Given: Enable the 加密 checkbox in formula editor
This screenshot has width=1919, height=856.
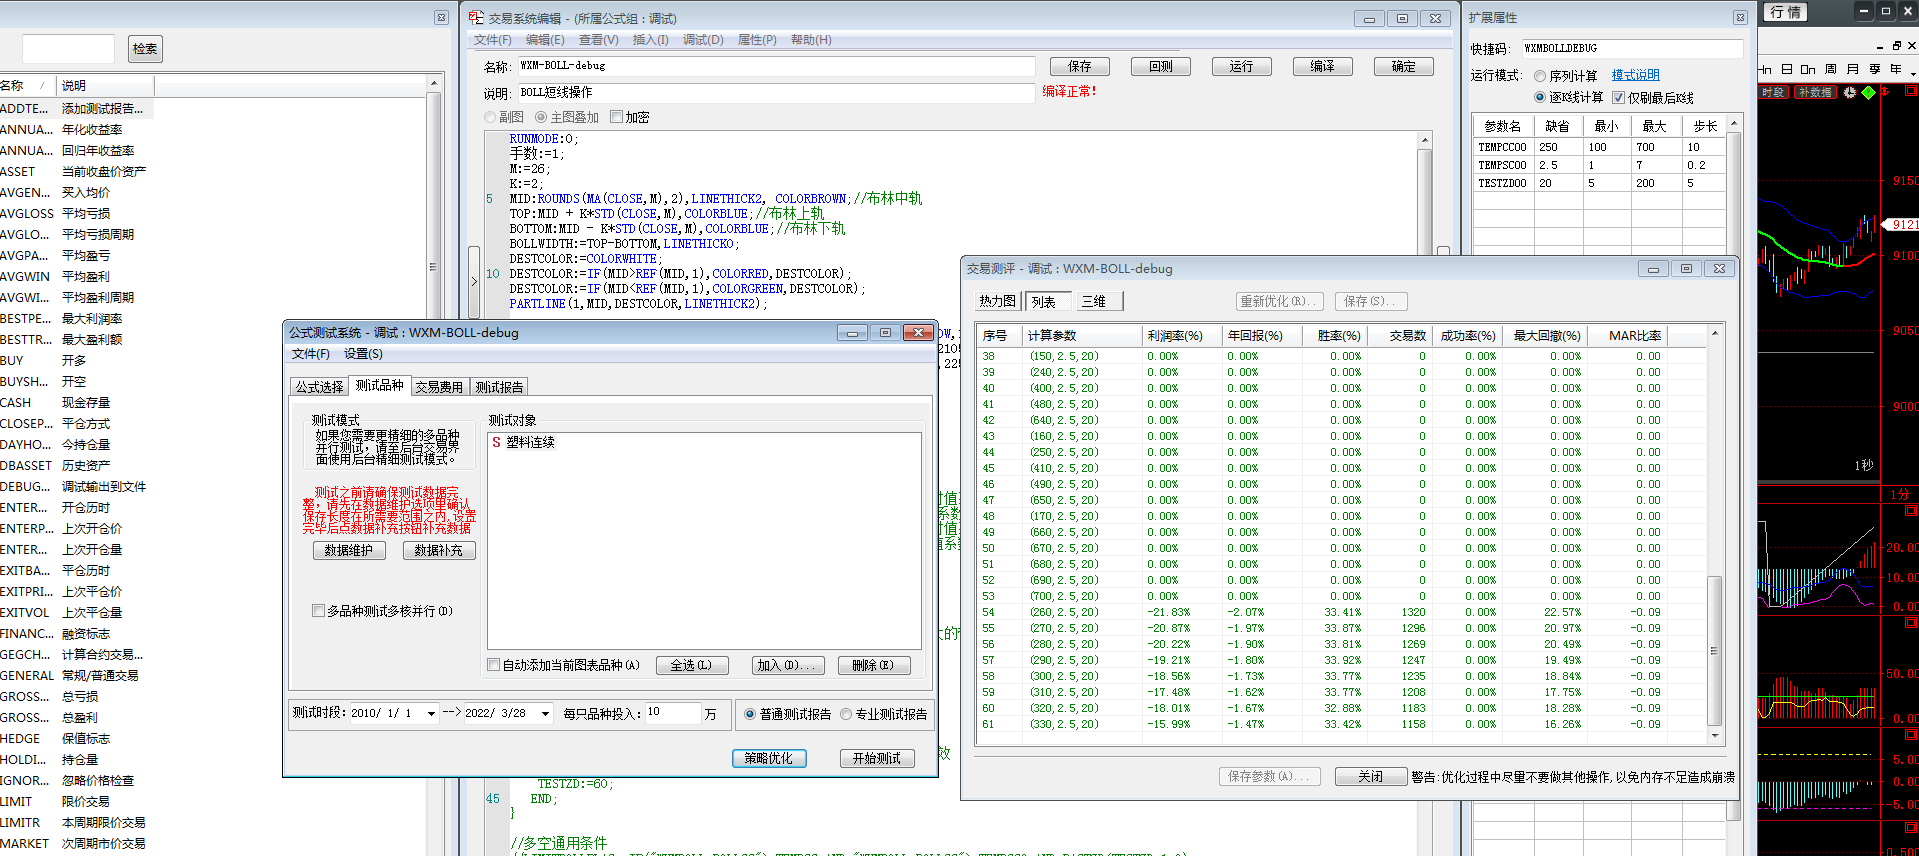Looking at the screenshot, I should [617, 117].
